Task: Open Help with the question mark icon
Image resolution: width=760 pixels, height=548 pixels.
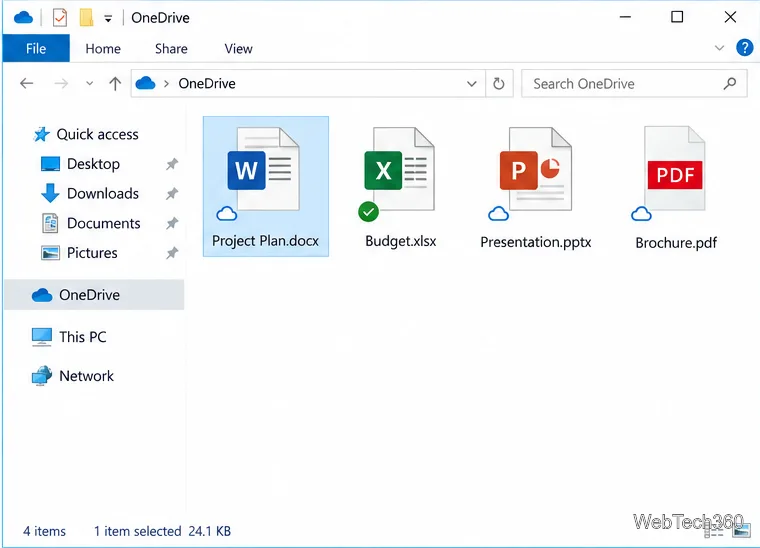Action: tap(744, 47)
